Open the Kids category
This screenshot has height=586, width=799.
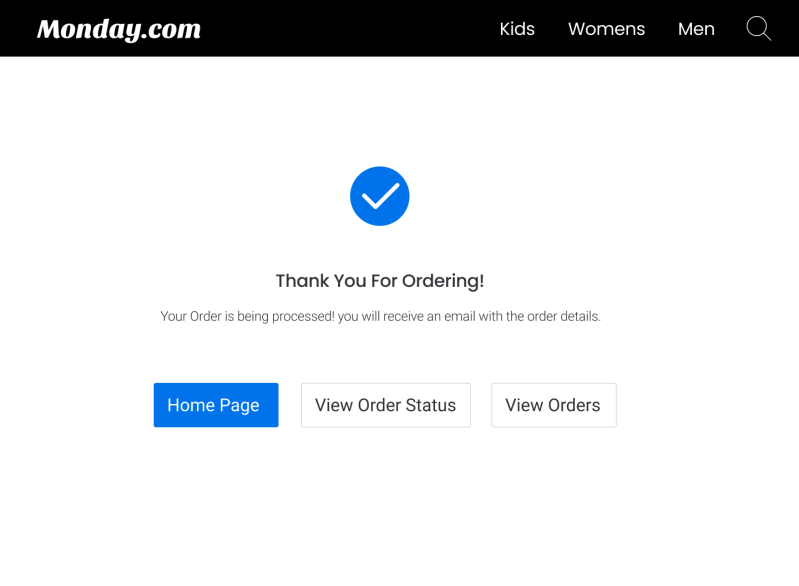[x=517, y=29]
